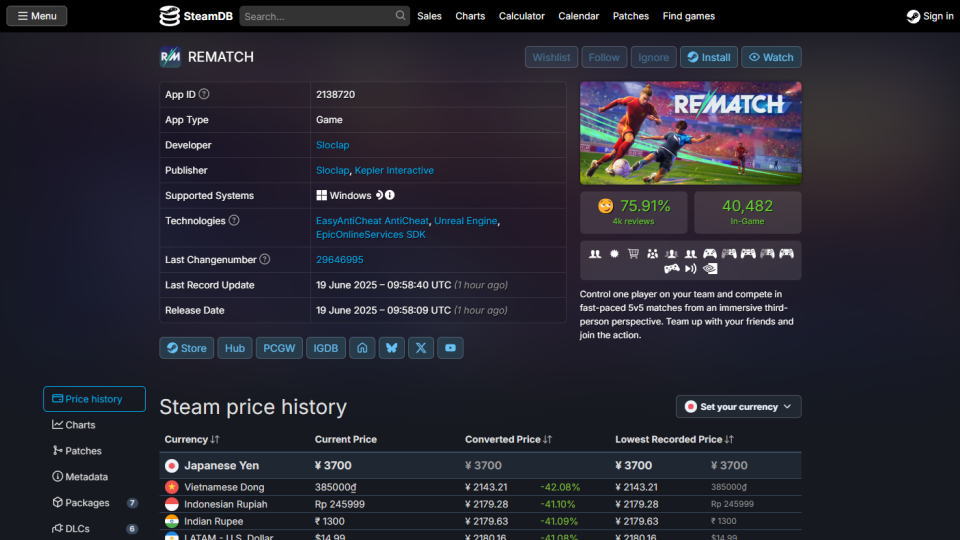This screenshot has width=960, height=540.
Task: Click the YouTube icon
Action: tap(450, 348)
